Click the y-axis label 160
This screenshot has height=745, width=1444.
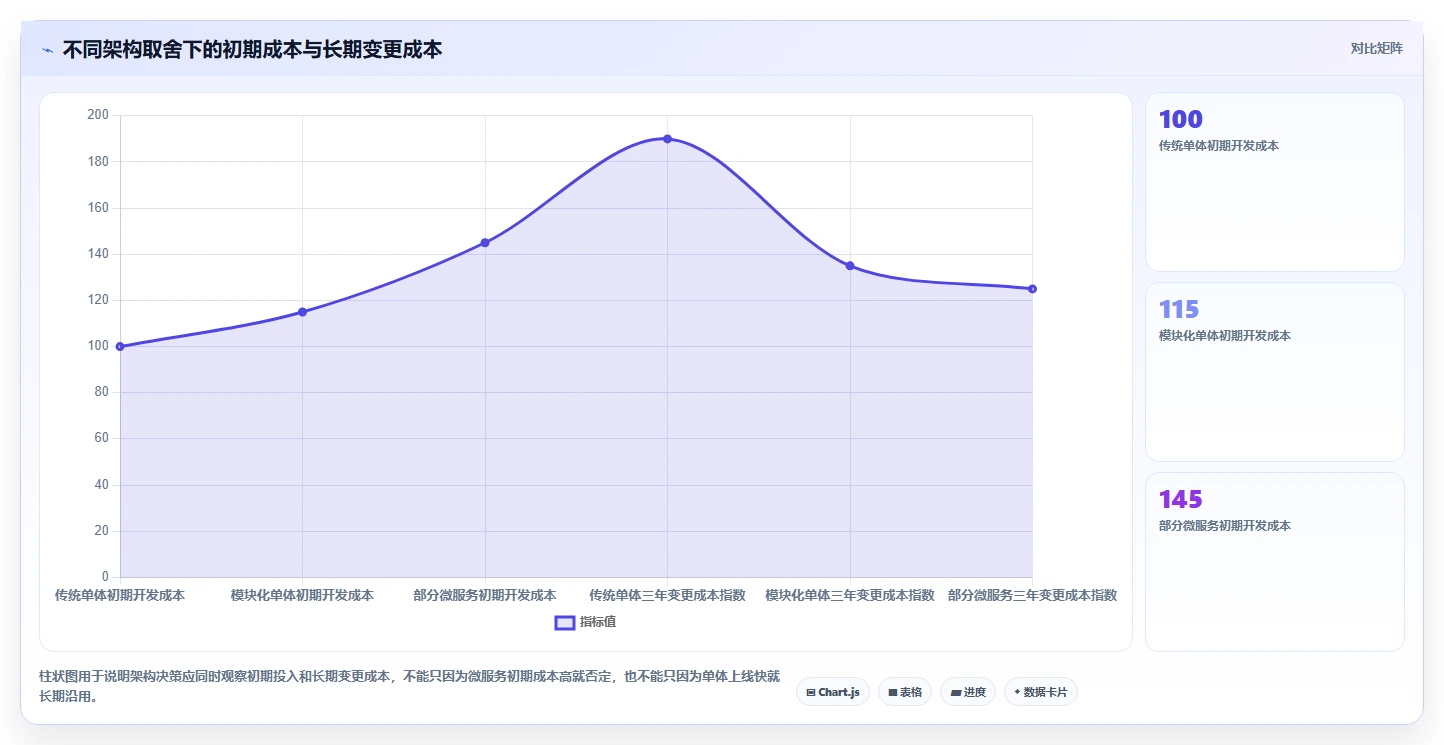click(98, 208)
